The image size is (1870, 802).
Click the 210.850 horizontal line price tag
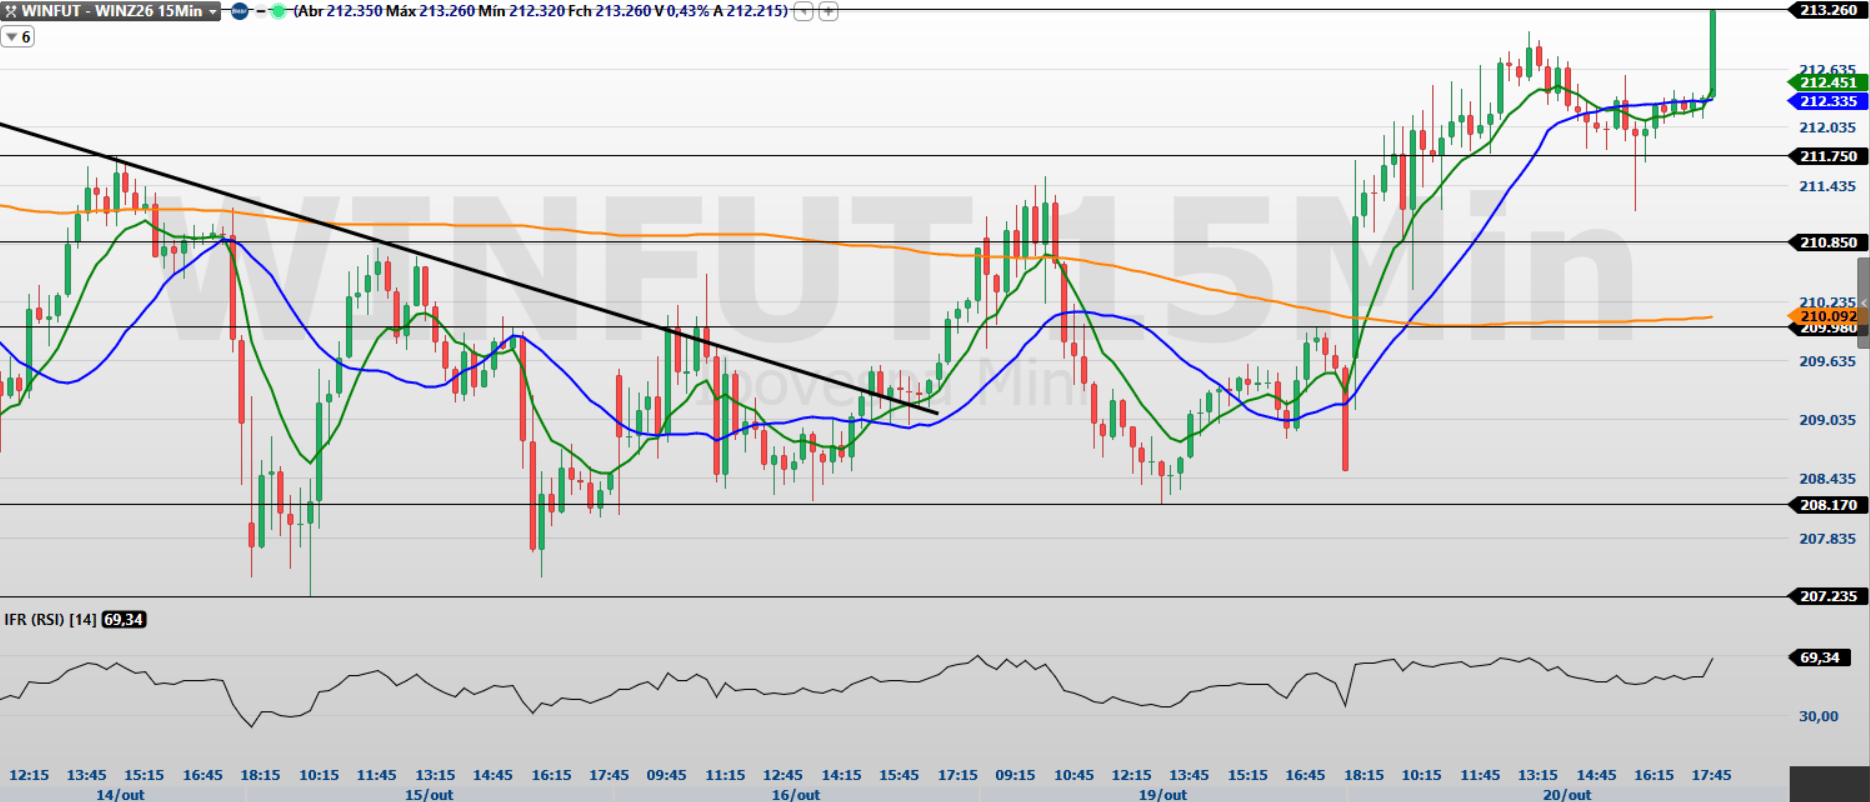[1827, 242]
